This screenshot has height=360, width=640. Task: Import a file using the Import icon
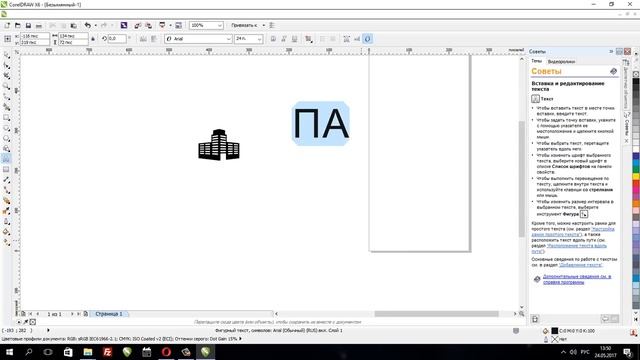click(x=138, y=25)
